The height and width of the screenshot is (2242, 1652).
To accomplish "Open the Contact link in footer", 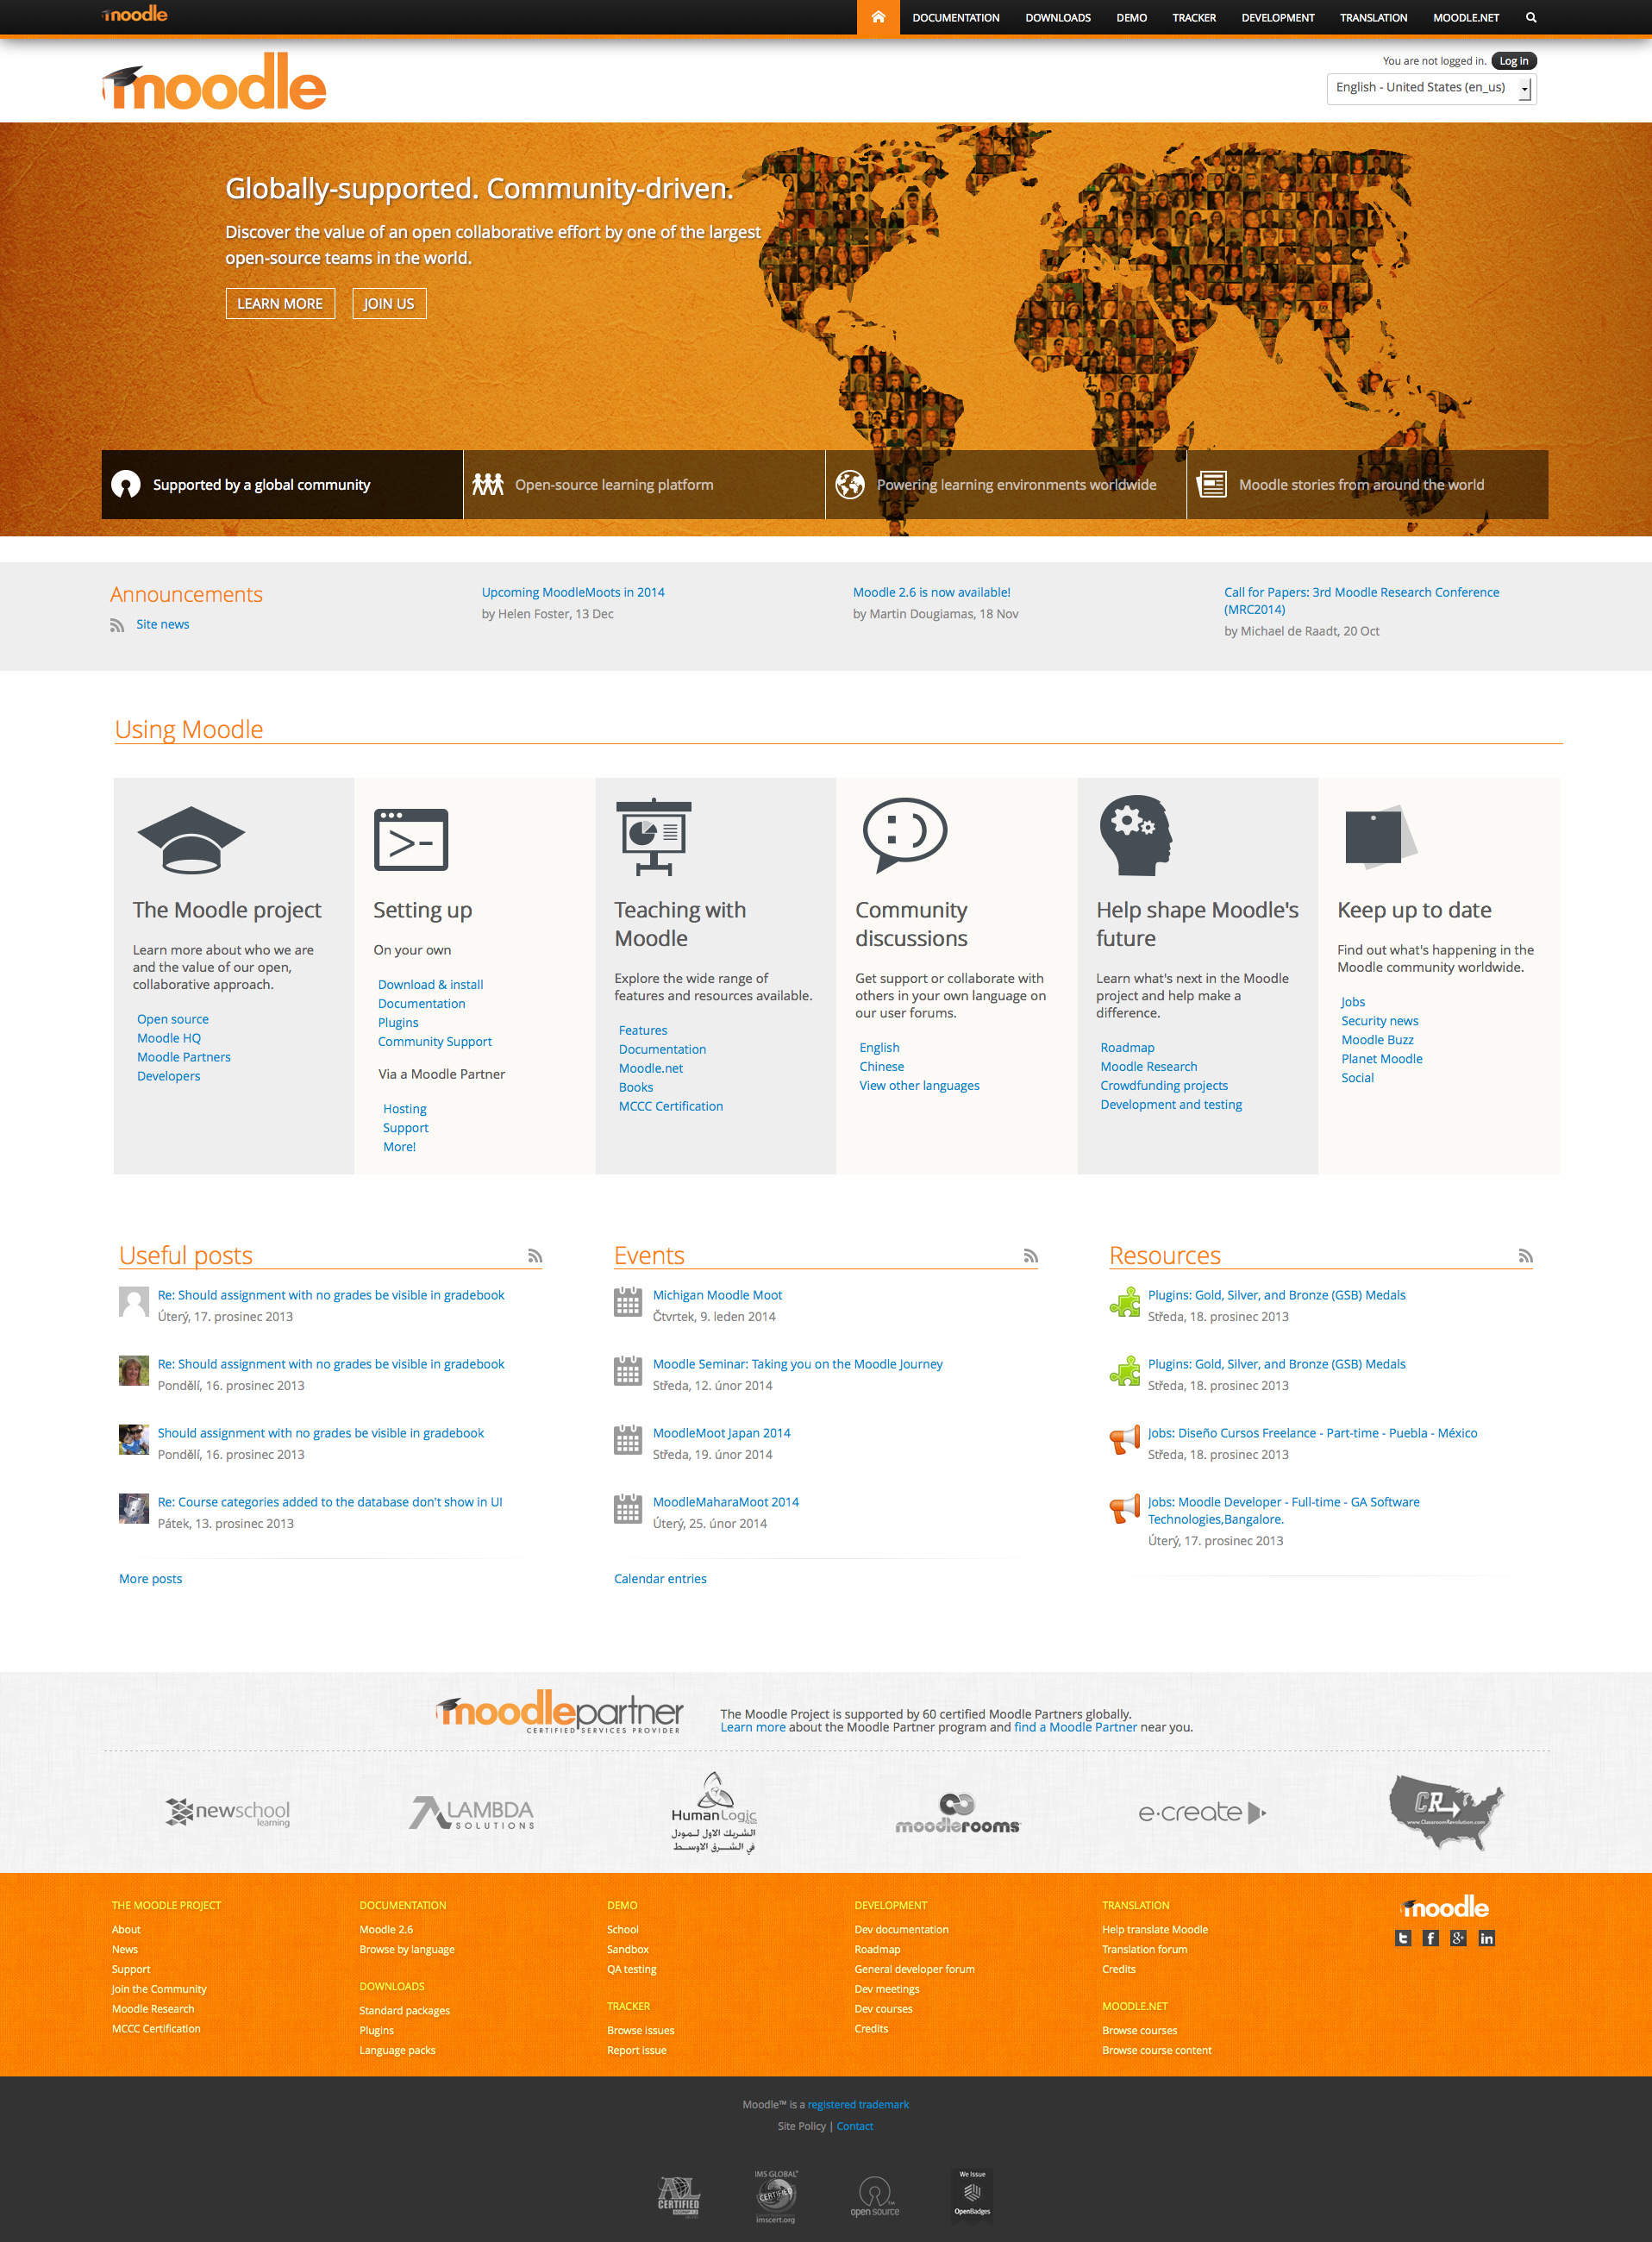I will (854, 2127).
